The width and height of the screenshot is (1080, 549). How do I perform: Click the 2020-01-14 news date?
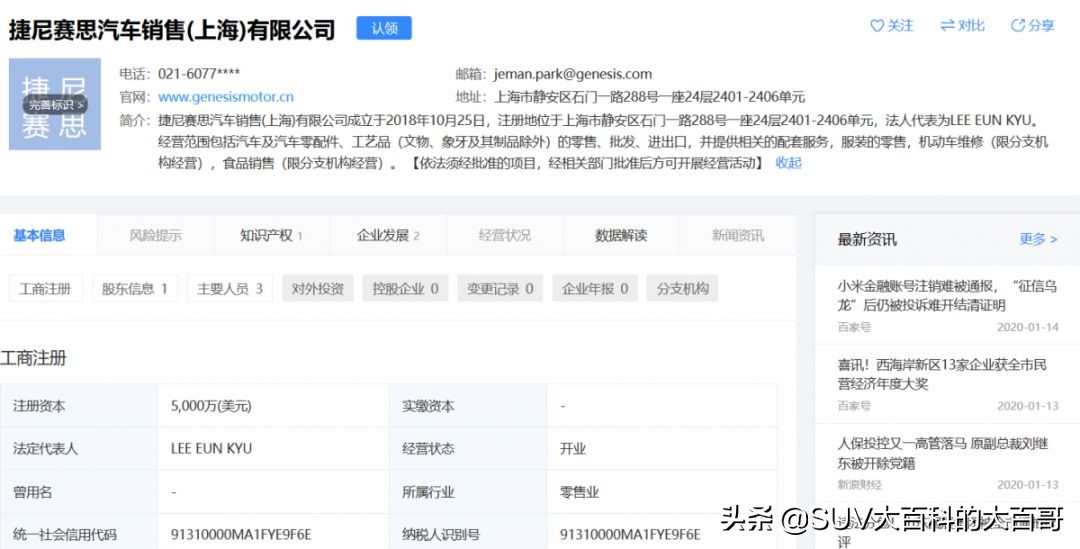[1028, 327]
